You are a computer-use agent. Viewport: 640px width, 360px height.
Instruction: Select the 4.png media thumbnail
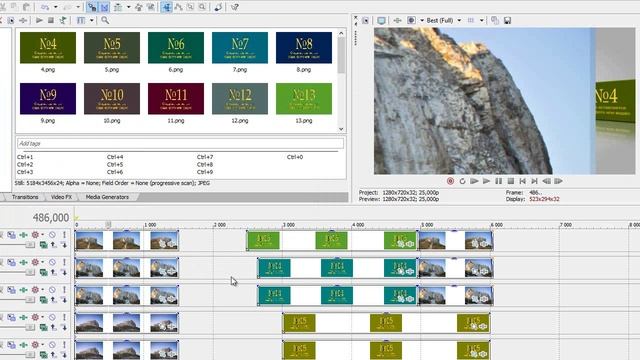pyautogui.click(x=48, y=48)
